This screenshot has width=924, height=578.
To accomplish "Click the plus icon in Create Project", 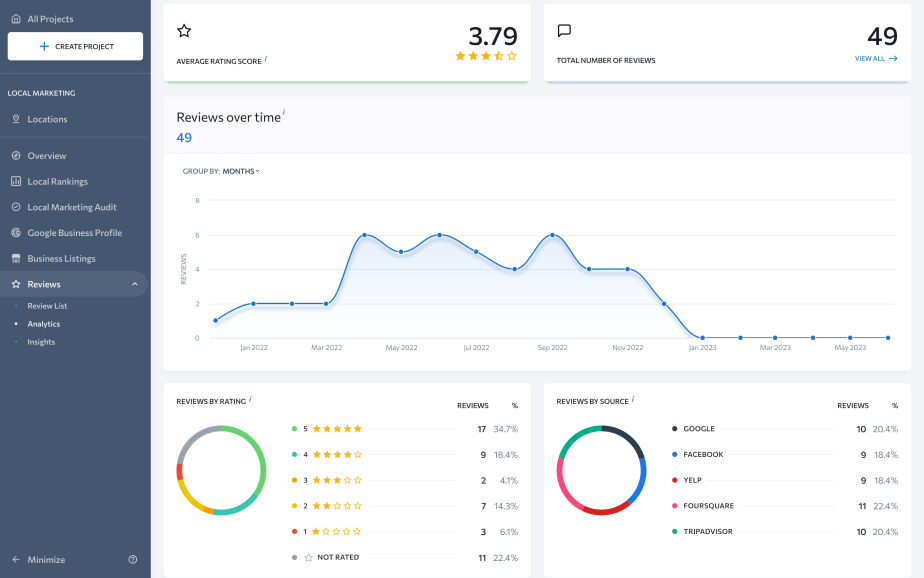I will 44,46.
